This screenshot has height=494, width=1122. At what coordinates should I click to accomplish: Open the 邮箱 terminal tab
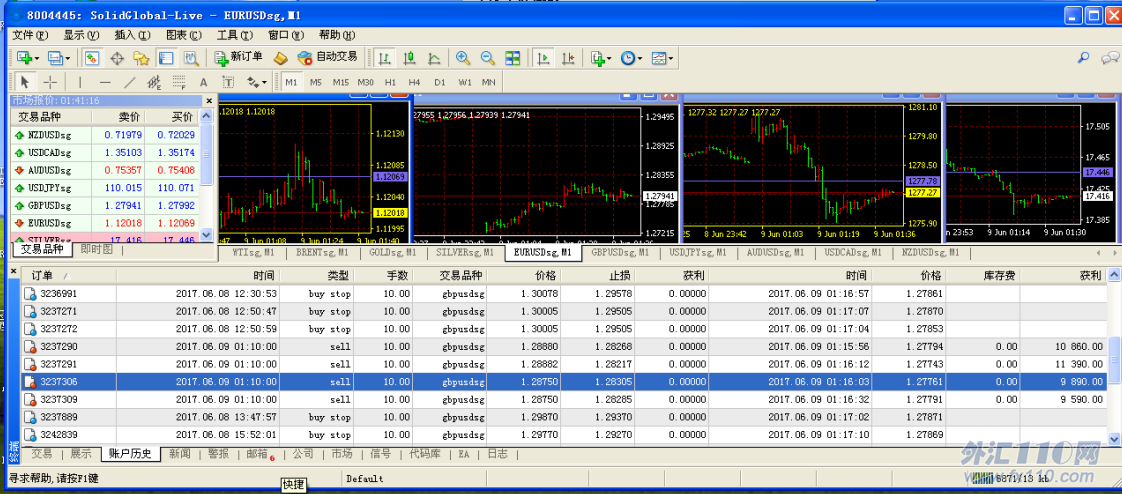pos(258,453)
